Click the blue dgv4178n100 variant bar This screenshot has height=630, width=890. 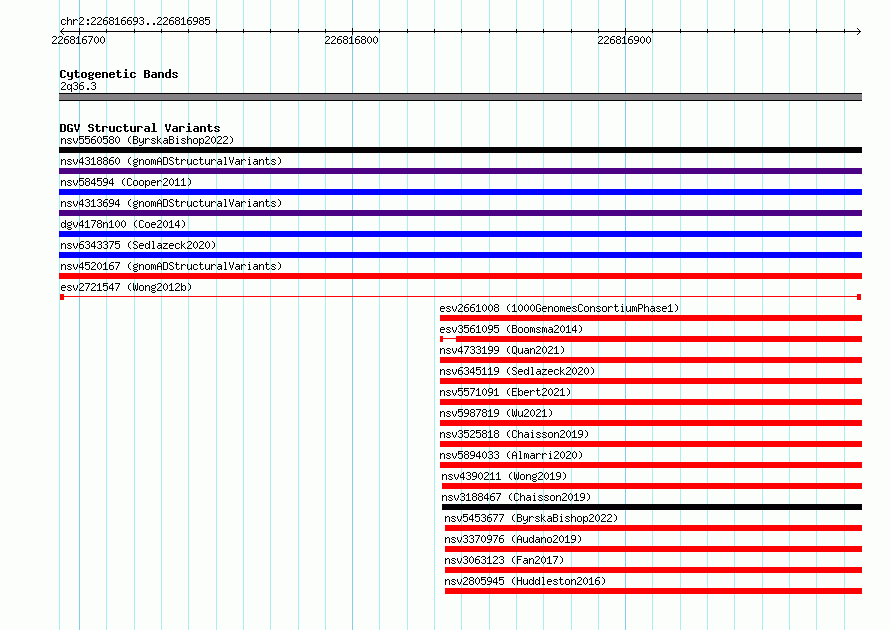[460, 234]
